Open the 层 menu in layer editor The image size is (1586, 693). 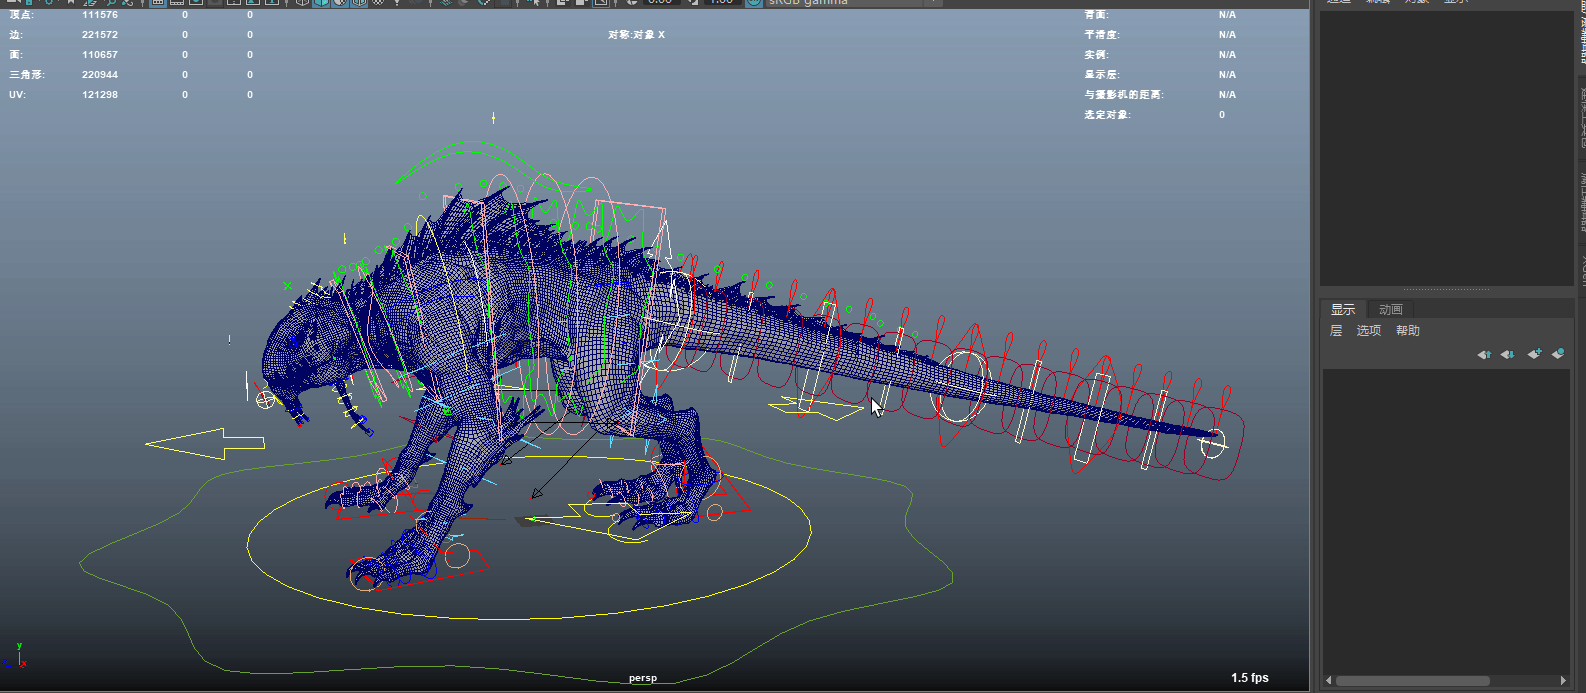pos(1336,331)
